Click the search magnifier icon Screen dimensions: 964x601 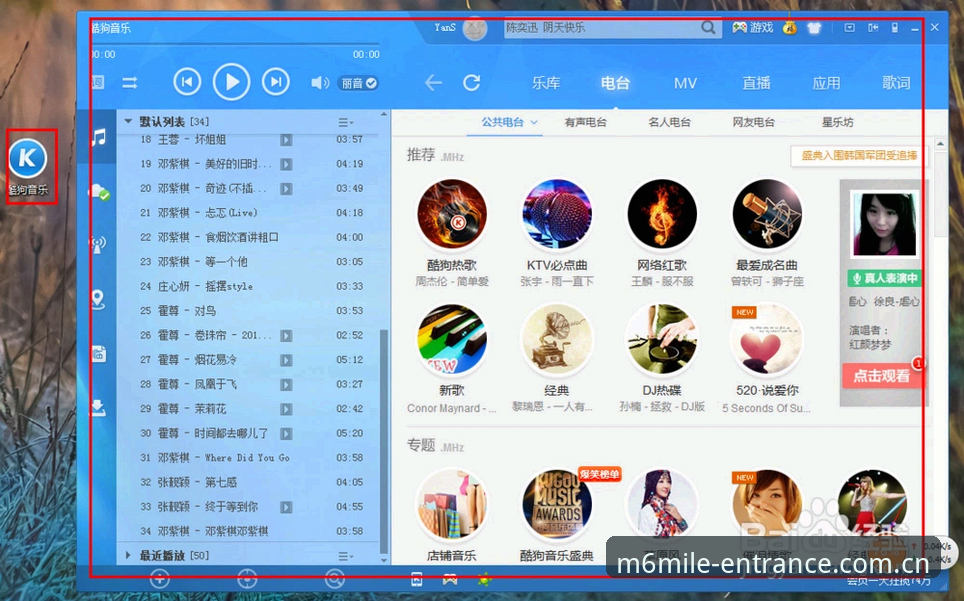[708, 28]
